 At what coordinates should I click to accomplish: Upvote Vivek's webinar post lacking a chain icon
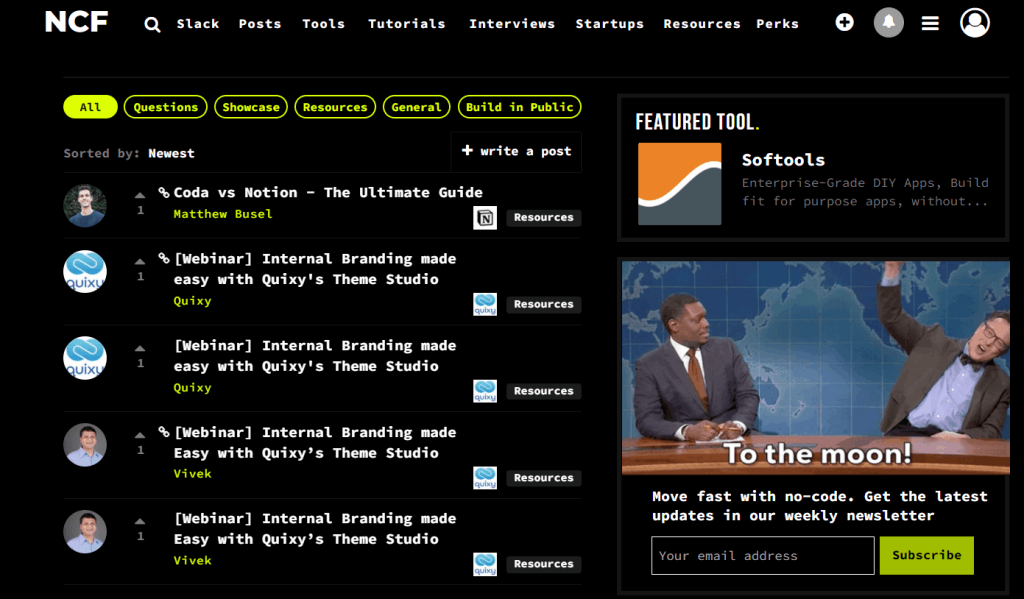pos(140,521)
